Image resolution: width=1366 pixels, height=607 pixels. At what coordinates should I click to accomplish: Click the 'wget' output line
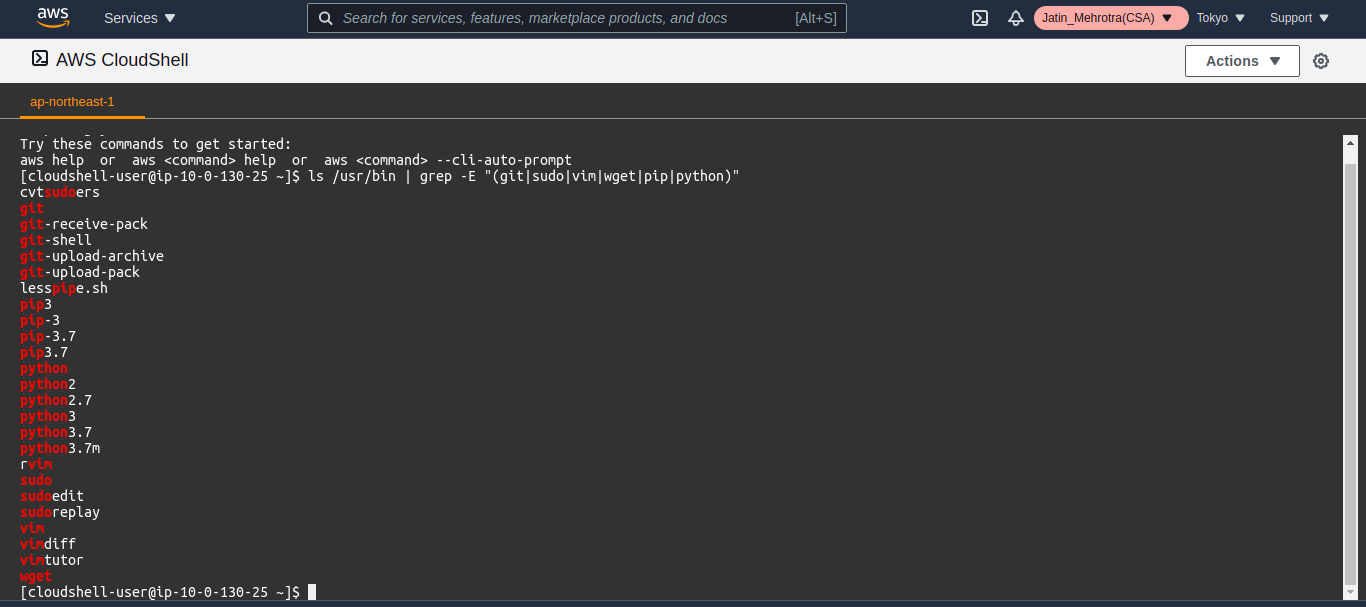36,576
